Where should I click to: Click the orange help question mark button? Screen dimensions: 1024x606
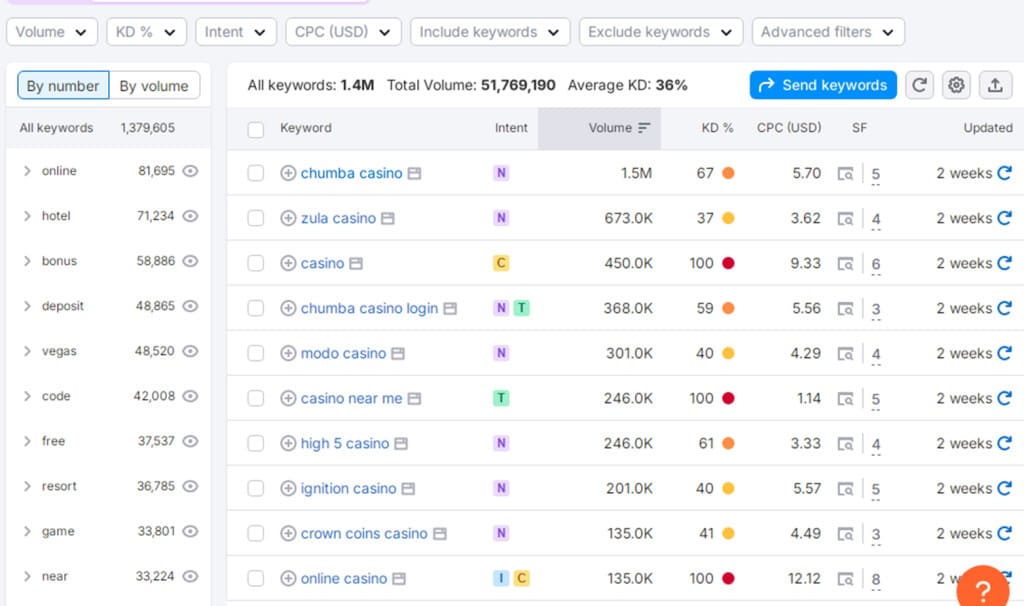[x=983, y=588]
